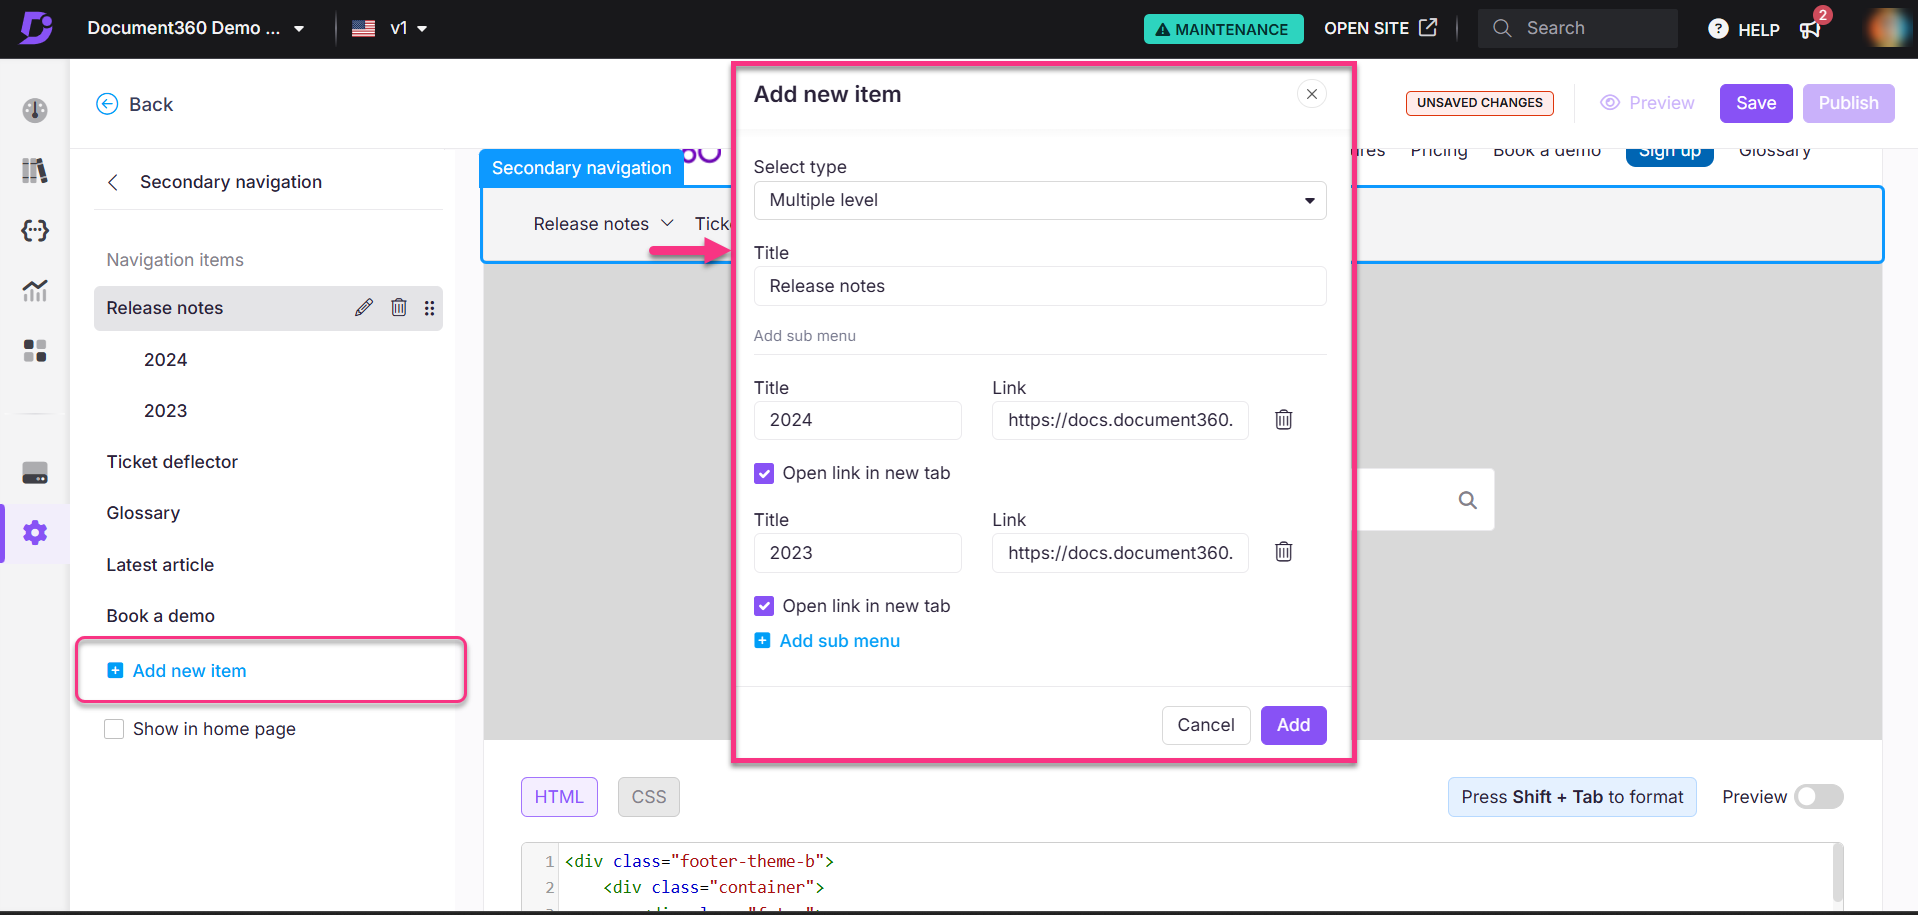Click the Add button in dialog

[1293, 725]
